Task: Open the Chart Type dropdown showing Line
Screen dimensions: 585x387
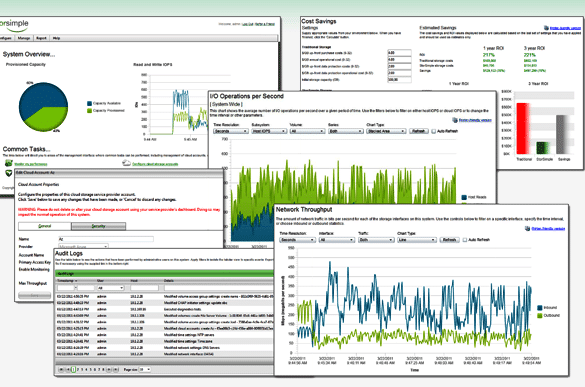Action: point(416,240)
